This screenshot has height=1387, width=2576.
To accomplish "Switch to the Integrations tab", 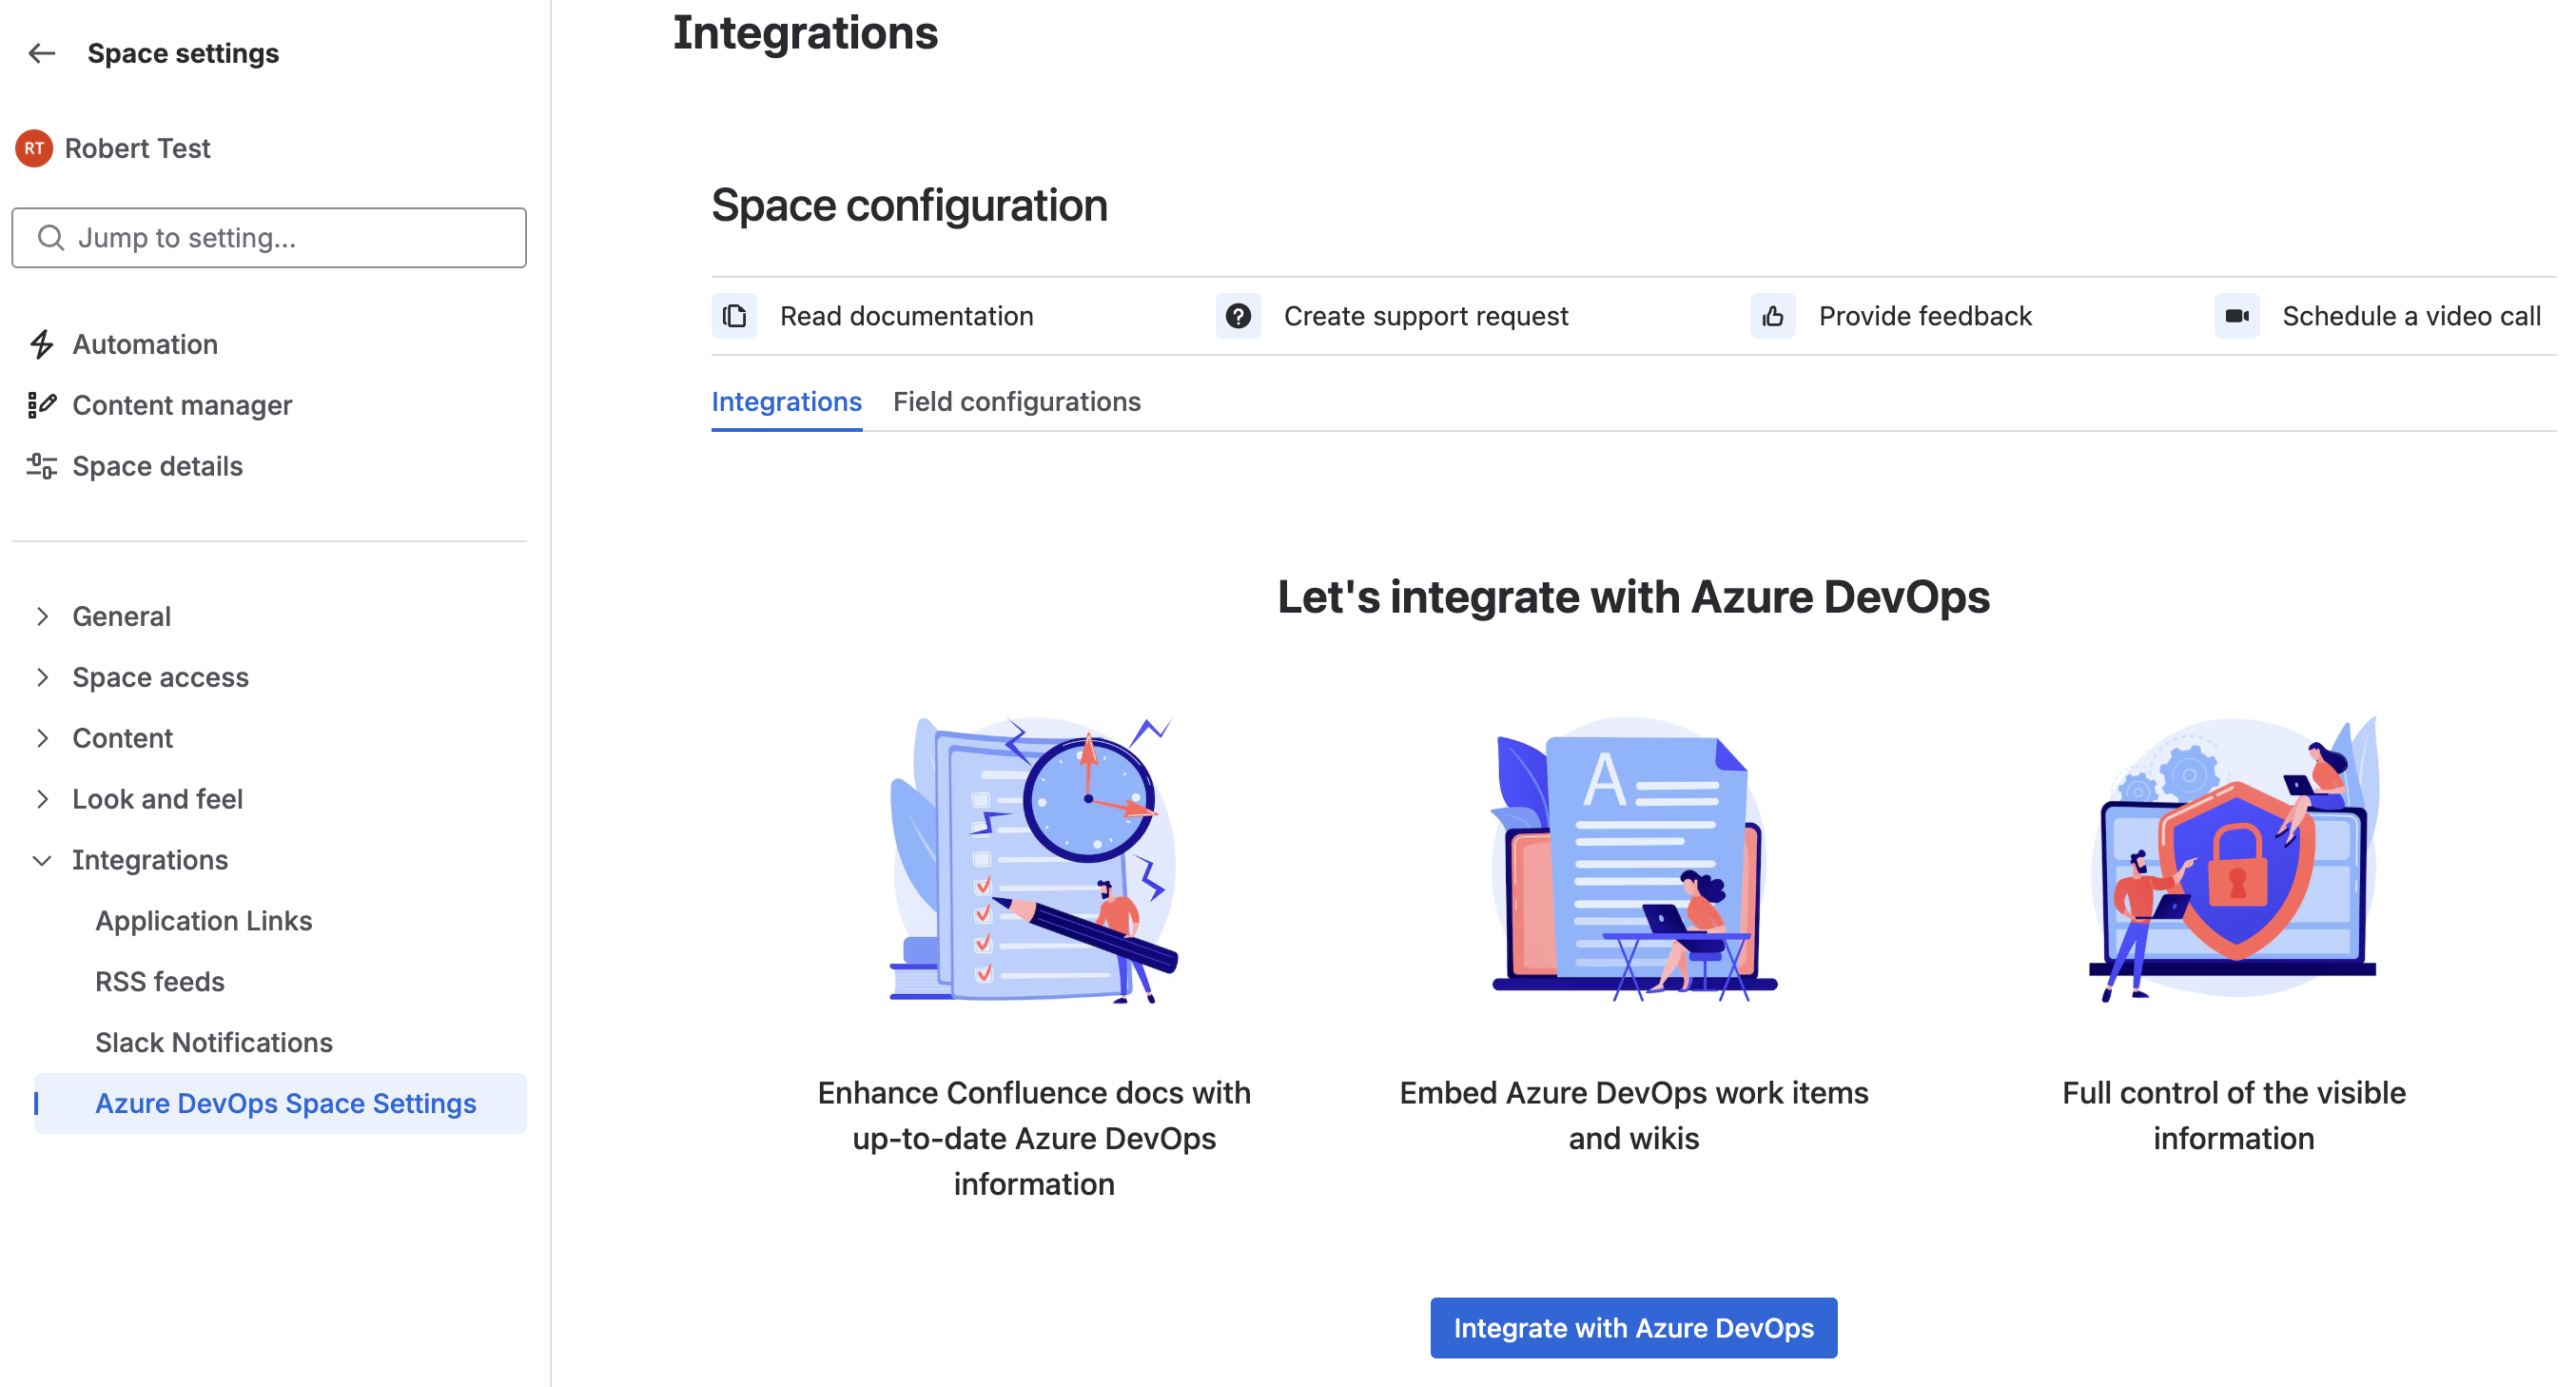I will [787, 402].
